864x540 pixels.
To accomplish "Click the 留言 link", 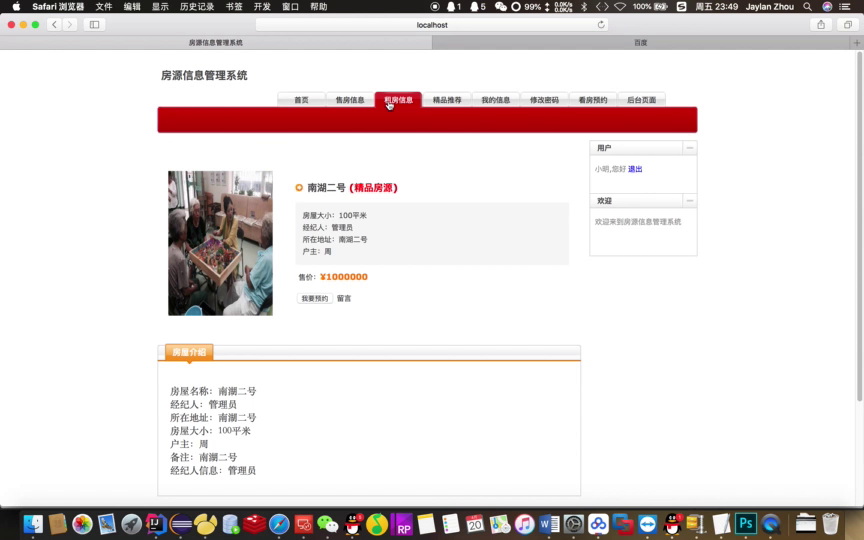I will coord(344,298).
